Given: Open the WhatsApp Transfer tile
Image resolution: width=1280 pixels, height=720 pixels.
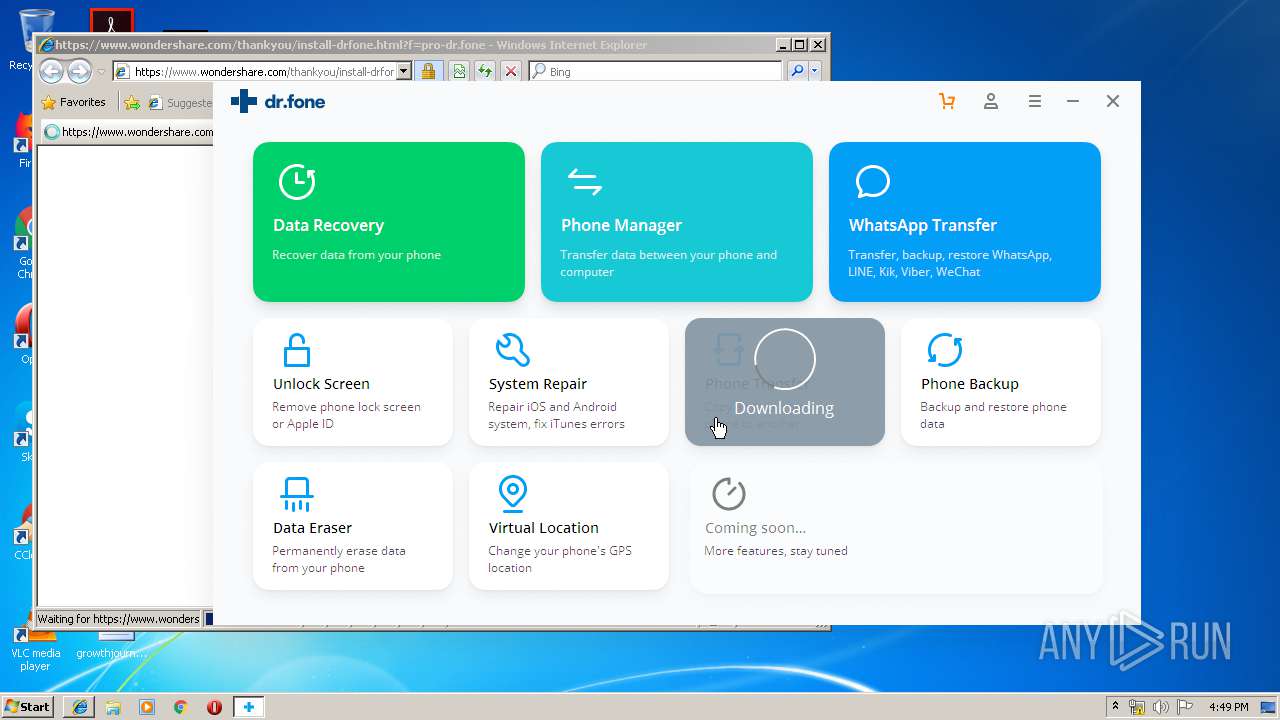Looking at the screenshot, I should (965, 222).
